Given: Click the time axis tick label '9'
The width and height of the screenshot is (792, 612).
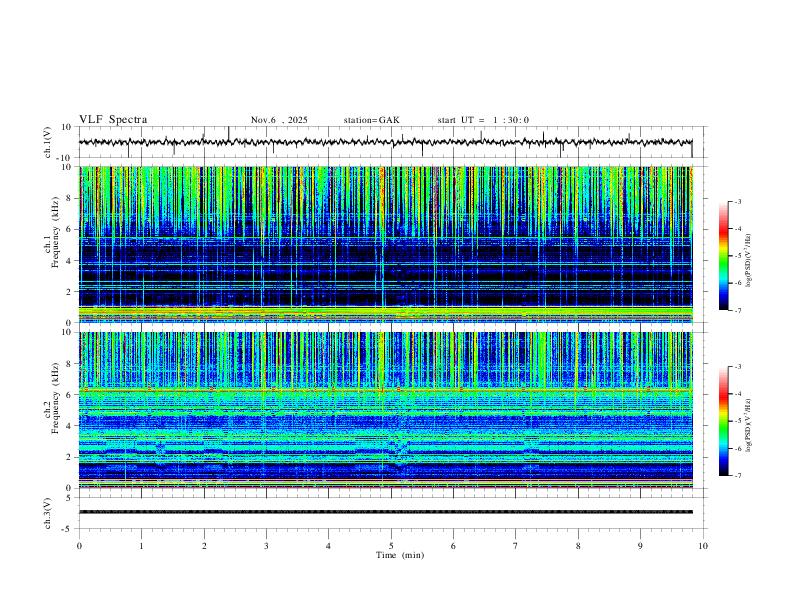Looking at the screenshot, I should (640, 546).
